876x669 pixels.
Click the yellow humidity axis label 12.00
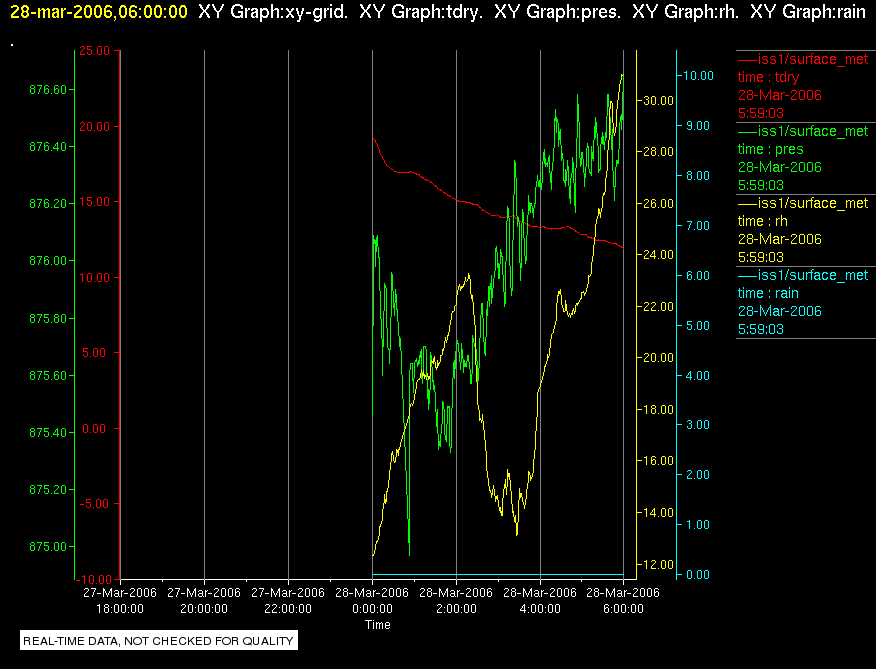click(659, 564)
